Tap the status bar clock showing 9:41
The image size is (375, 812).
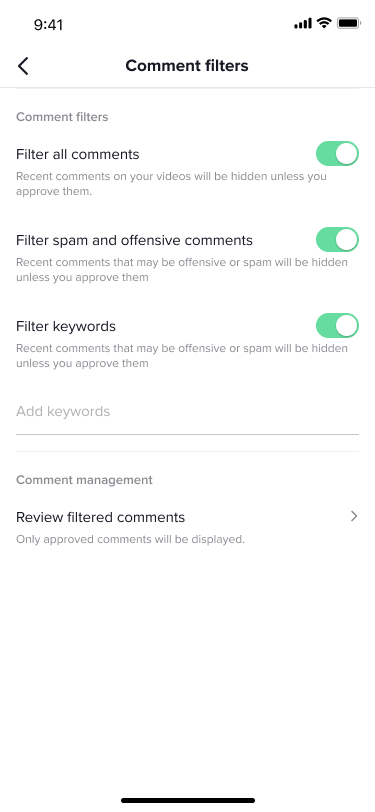(48, 24)
